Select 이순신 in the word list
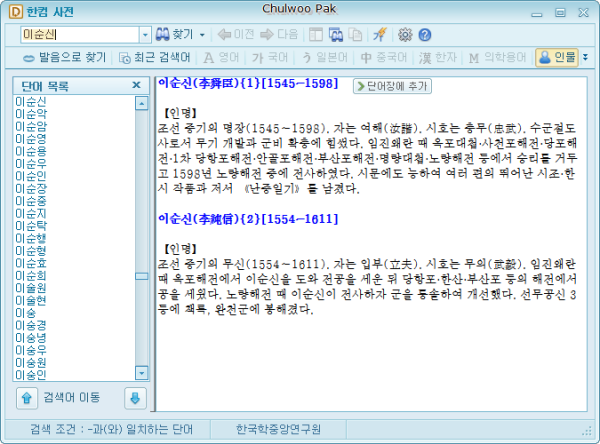The height and width of the screenshot is (444, 600). click(x=31, y=102)
